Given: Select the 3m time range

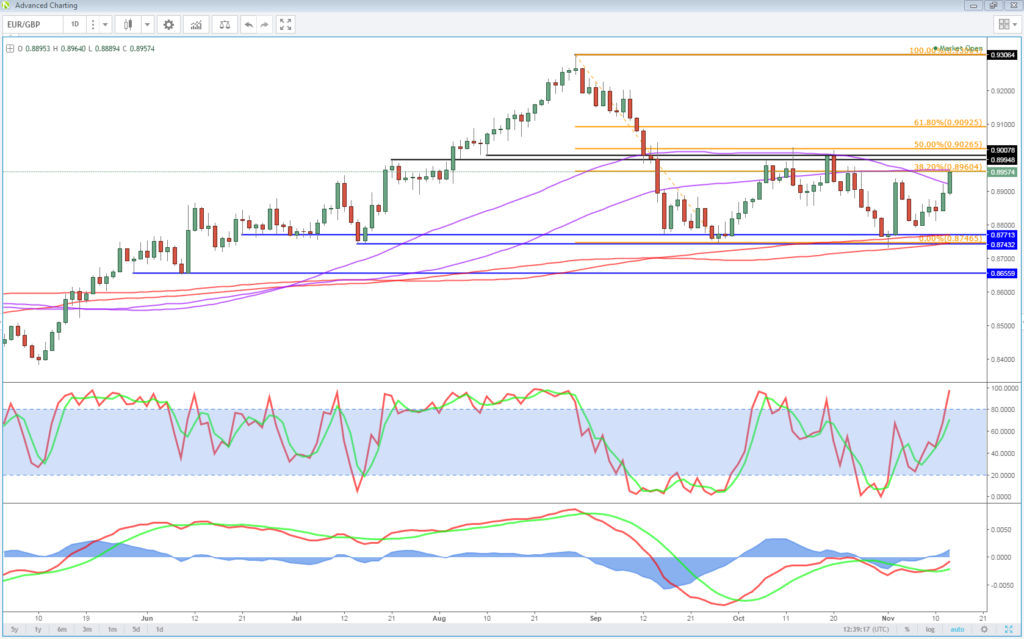Looking at the screenshot, I should pyautogui.click(x=87, y=628).
